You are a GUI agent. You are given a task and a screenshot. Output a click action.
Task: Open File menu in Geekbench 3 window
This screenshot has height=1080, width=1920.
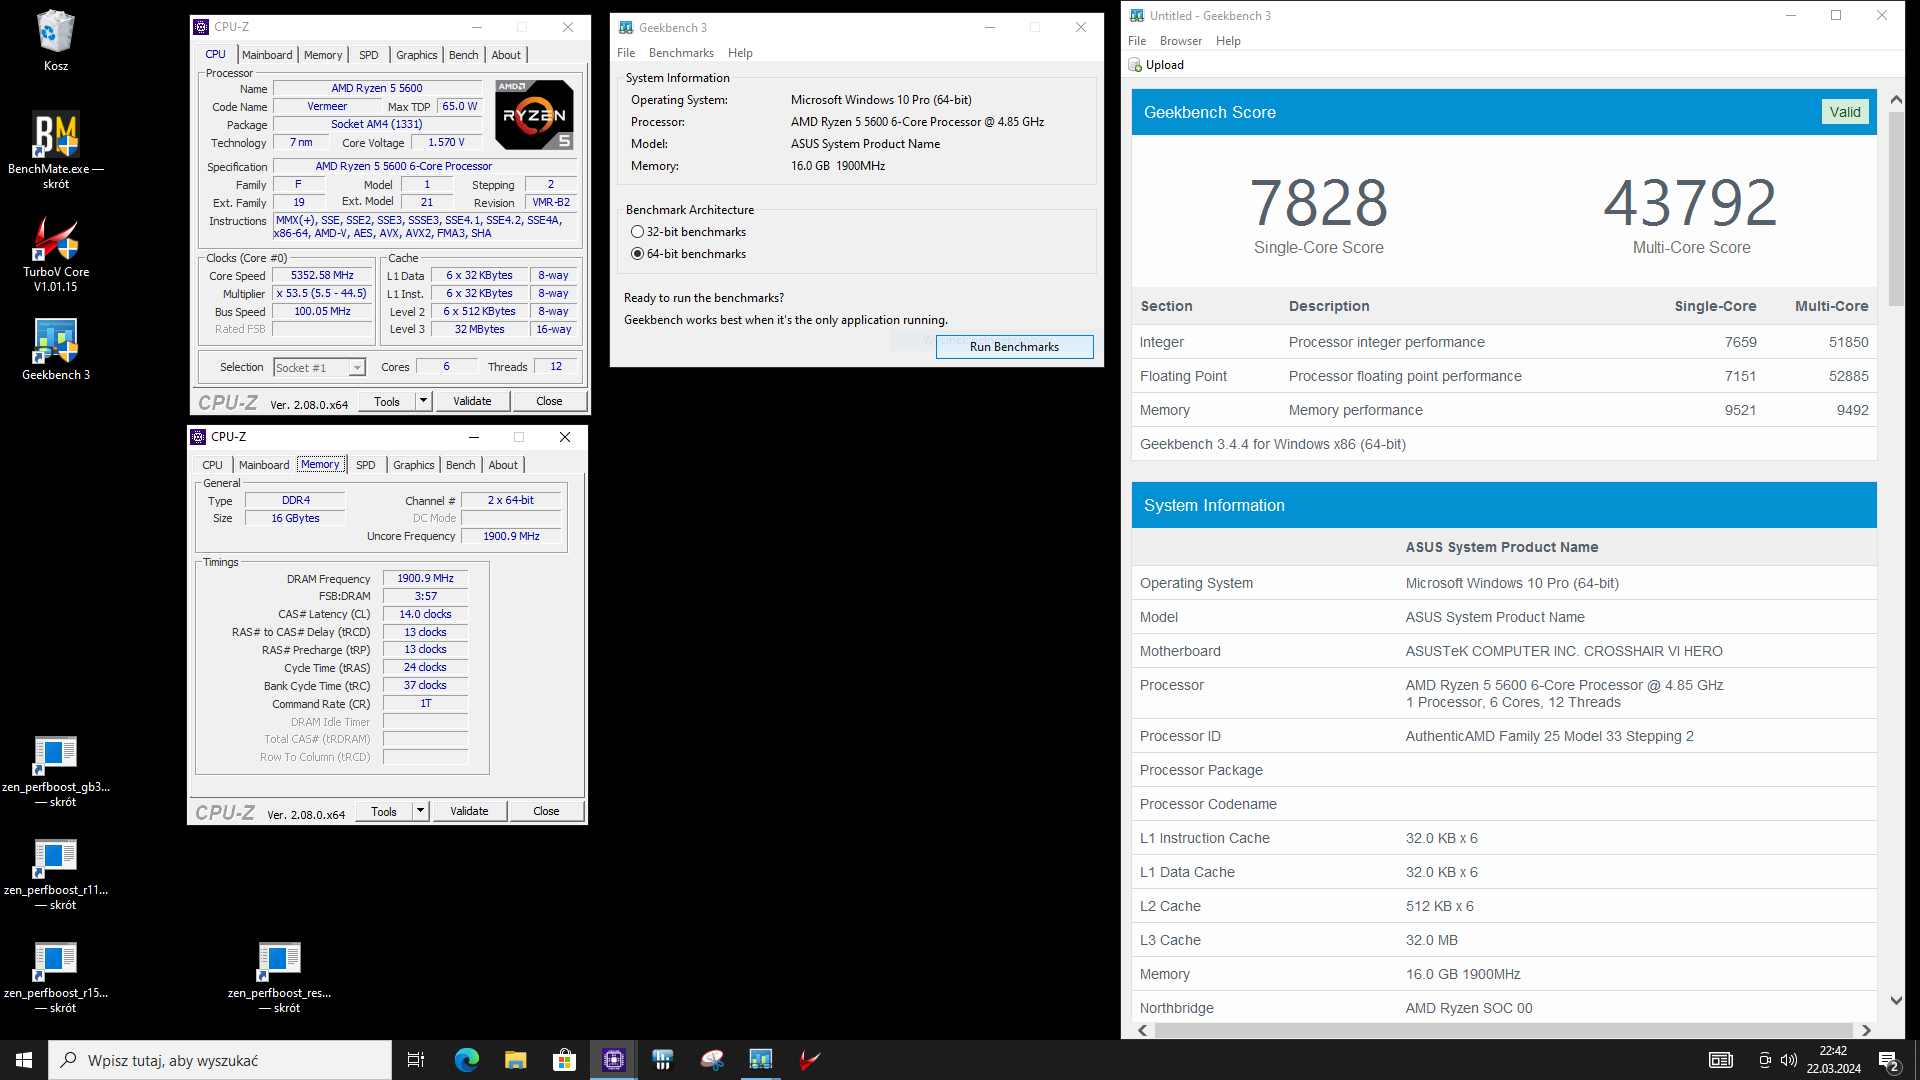pyautogui.click(x=626, y=53)
